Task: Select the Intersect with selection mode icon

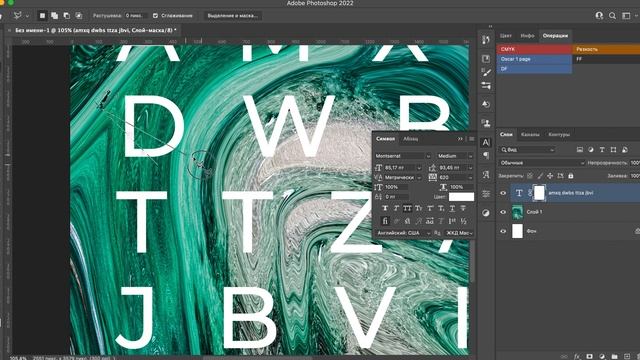Action: 79,16
